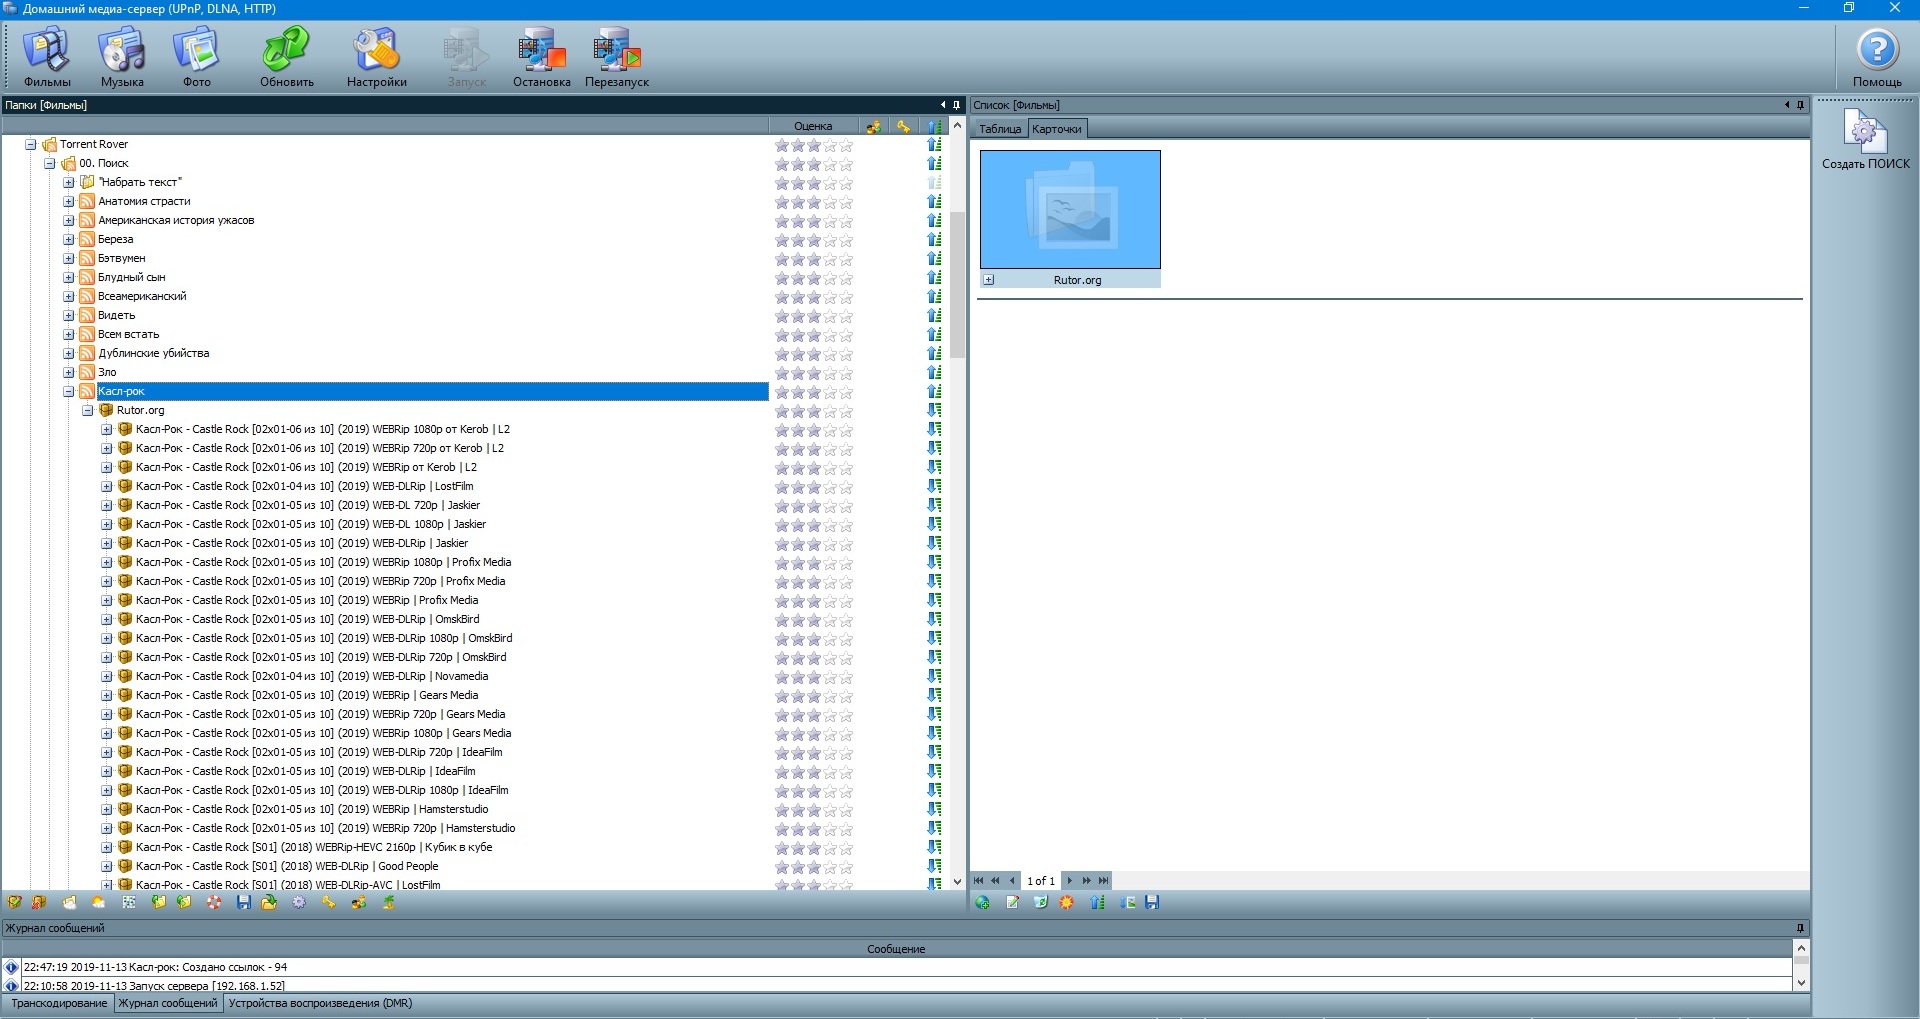The height and width of the screenshot is (1019, 1920).
Task: Set the star rating for the Береза row
Action: coord(814,240)
